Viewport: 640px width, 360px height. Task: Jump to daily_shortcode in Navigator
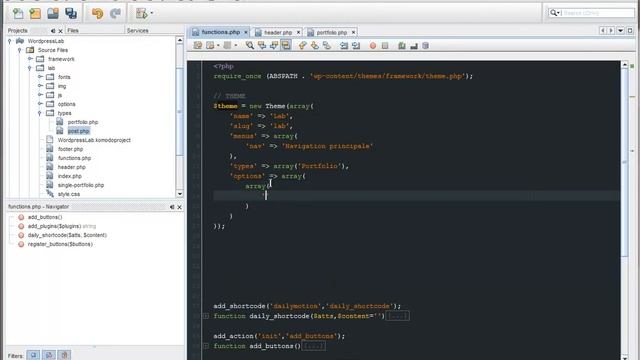[x=67, y=235]
